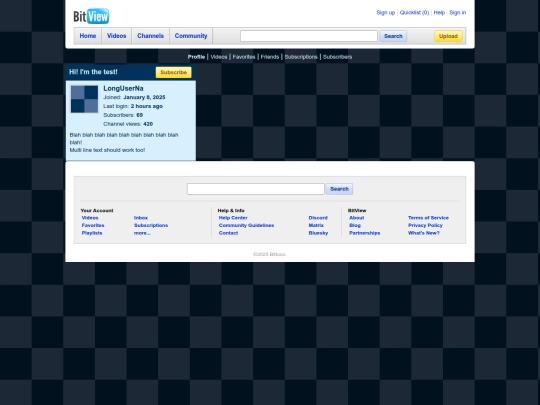
Task: Open the Community navigation tab
Action: [x=191, y=36]
